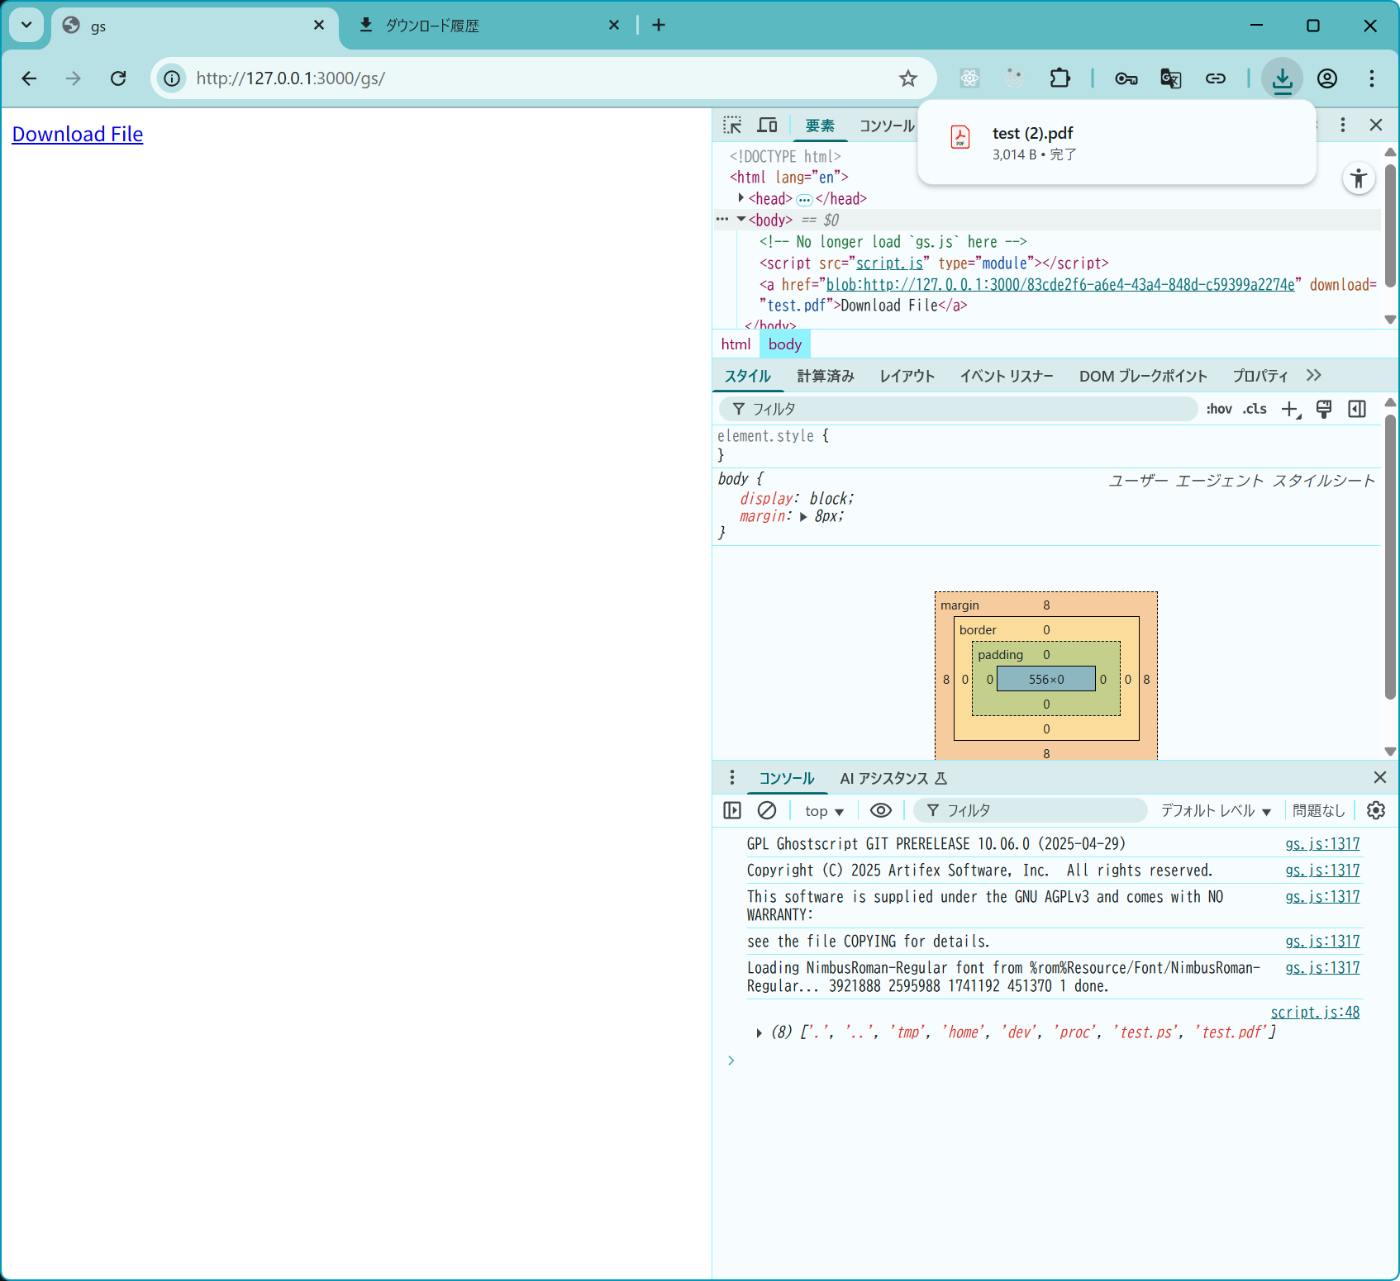Select the drawer コンソール tab
Screen dimensions: 1400x1281
[786, 778]
